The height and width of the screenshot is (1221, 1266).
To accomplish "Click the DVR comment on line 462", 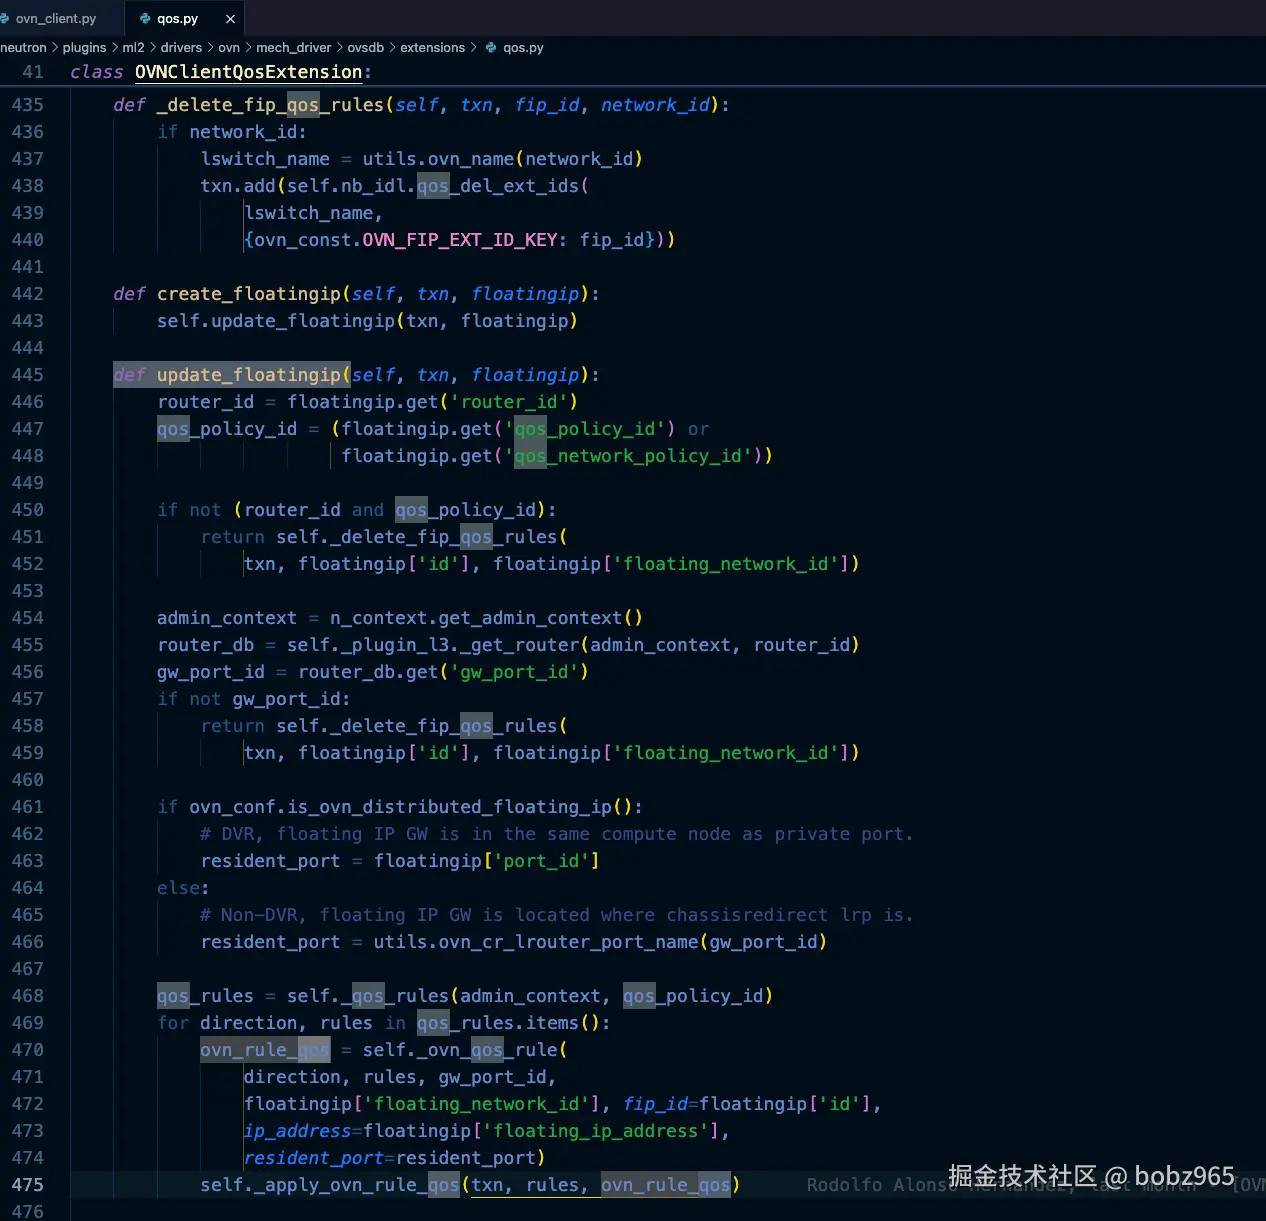I will click(557, 834).
